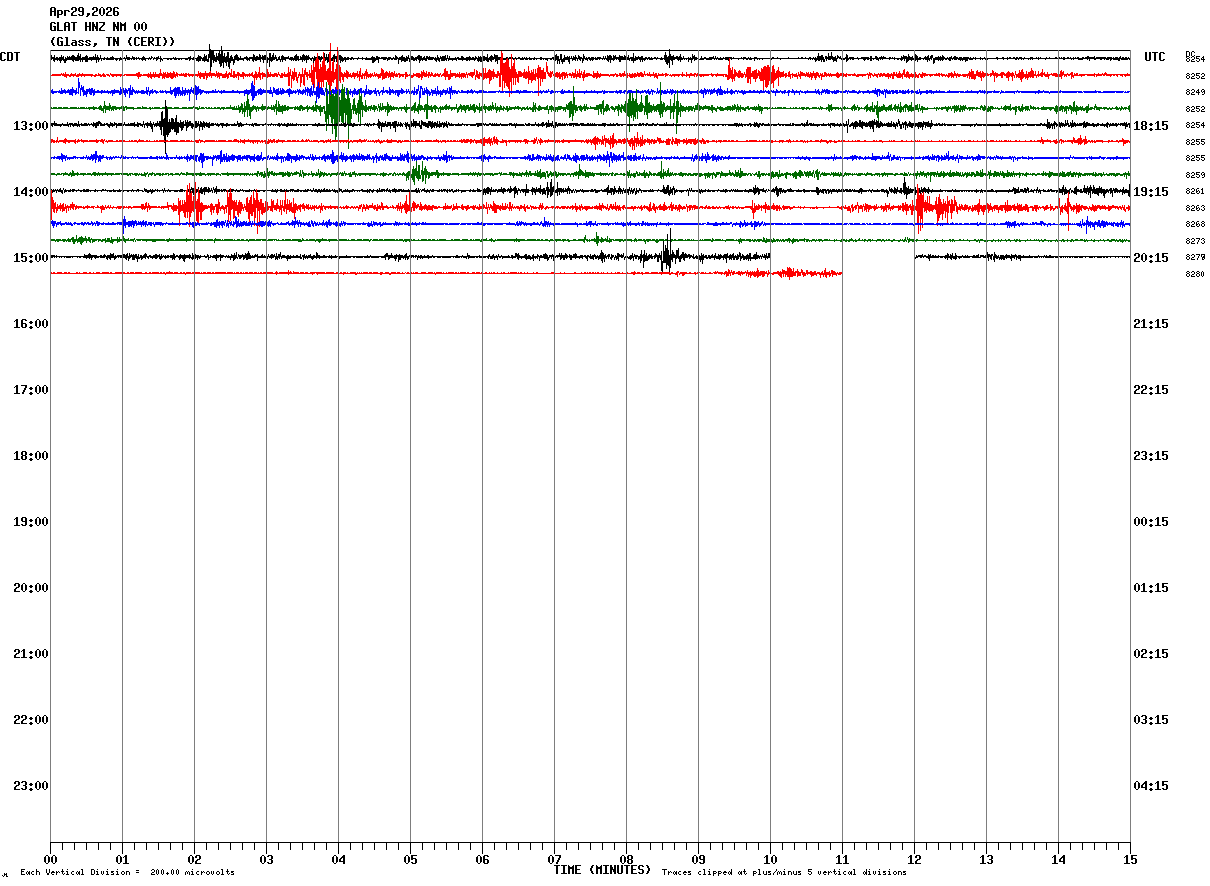This screenshot has width=1210, height=886.
Task: Click the DC offset value 8268
Action: [x=1195, y=224]
